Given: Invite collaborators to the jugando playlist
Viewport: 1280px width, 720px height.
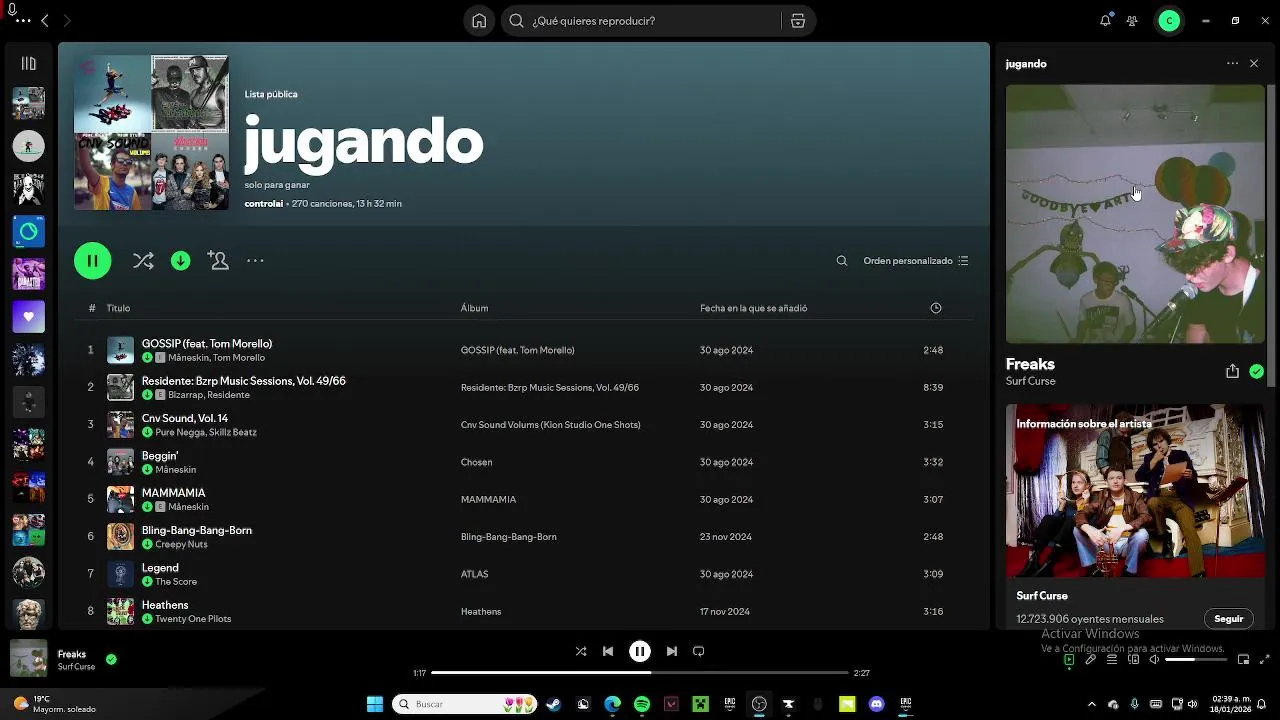Looking at the screenshot, I should pyautogui.click(x=218, y=261).
